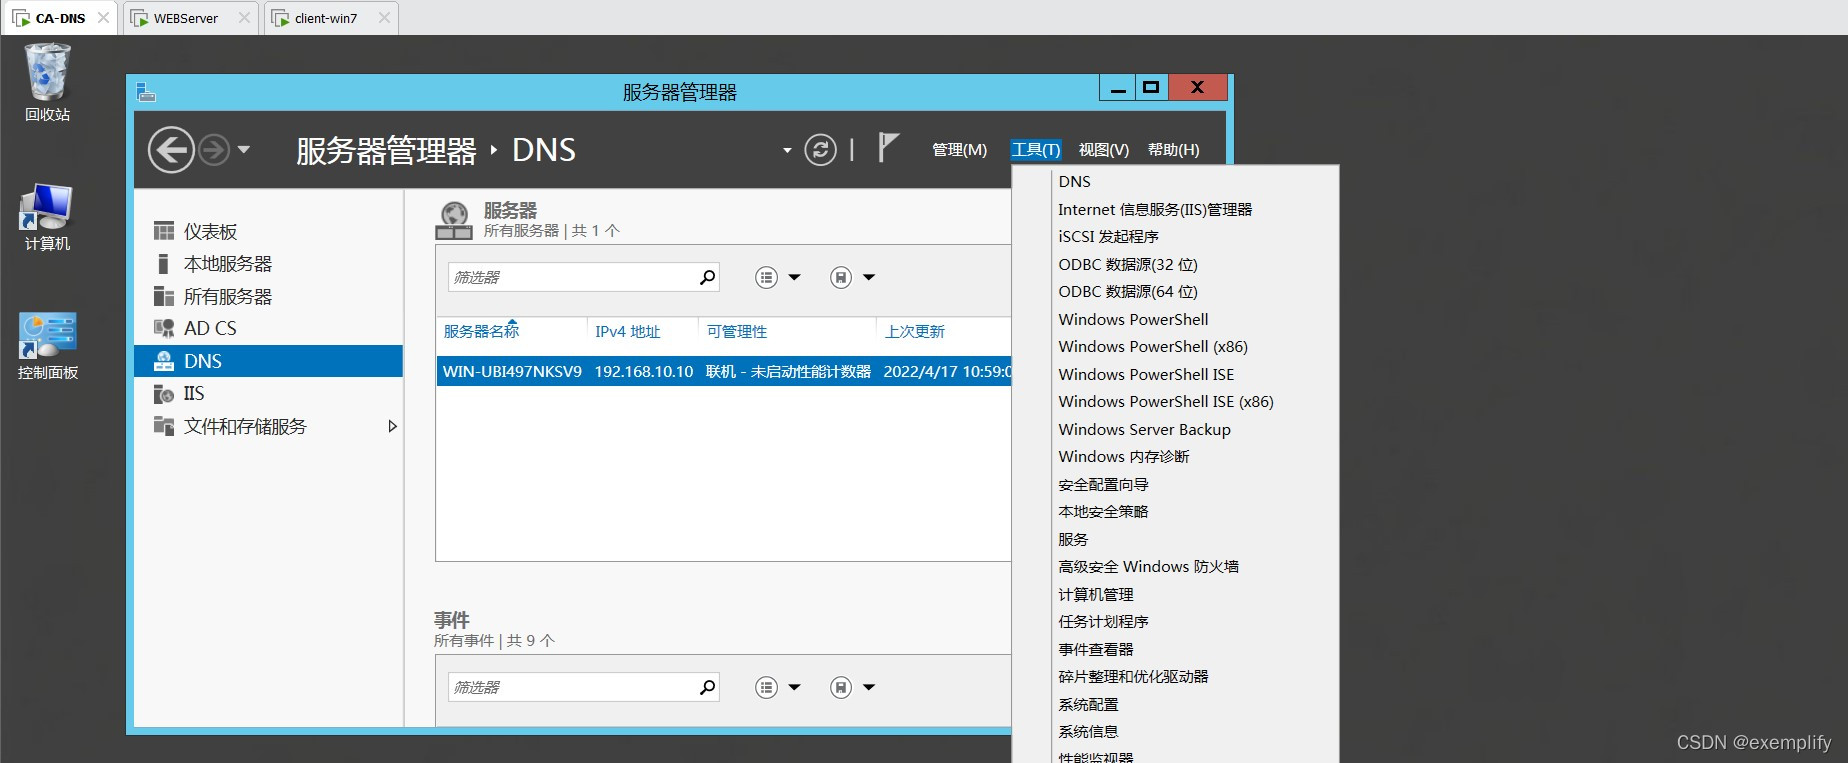Open the 帮助(H) menu

point(1173,149)
